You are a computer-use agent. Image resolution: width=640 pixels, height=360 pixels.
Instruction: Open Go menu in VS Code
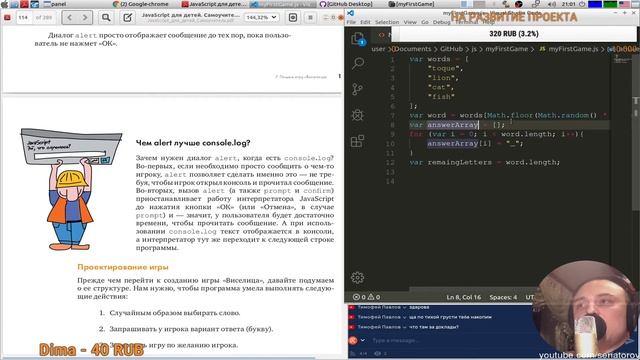[x=424, y=22]
